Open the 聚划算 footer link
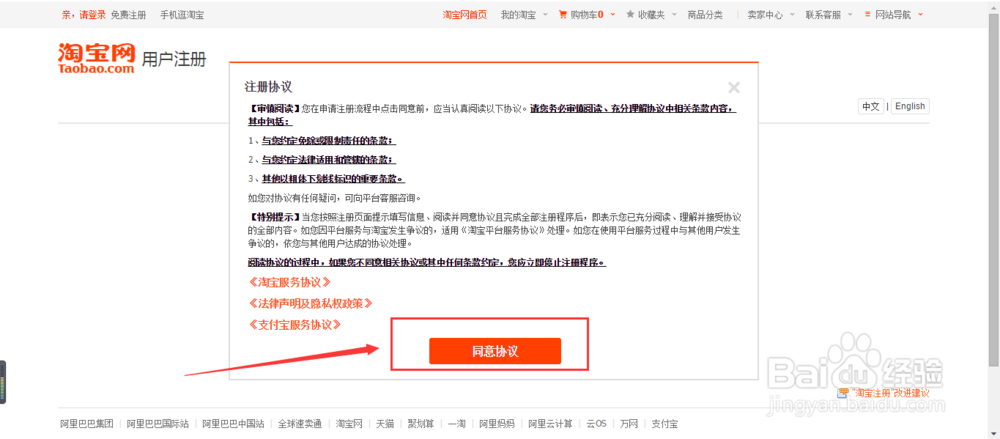The image size is (1000, 439). pyautogui.click(x=421, y=424)
